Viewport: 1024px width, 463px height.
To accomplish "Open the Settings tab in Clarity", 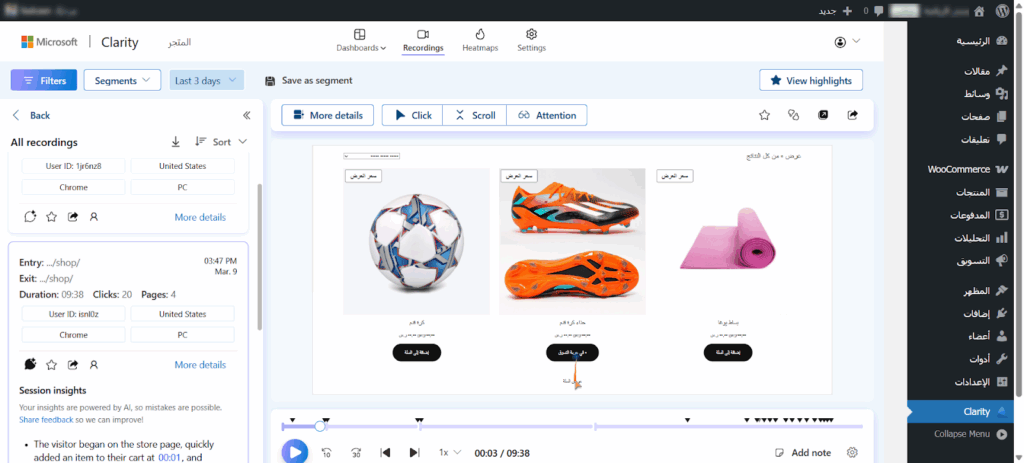I will click(x=531, y=40).
